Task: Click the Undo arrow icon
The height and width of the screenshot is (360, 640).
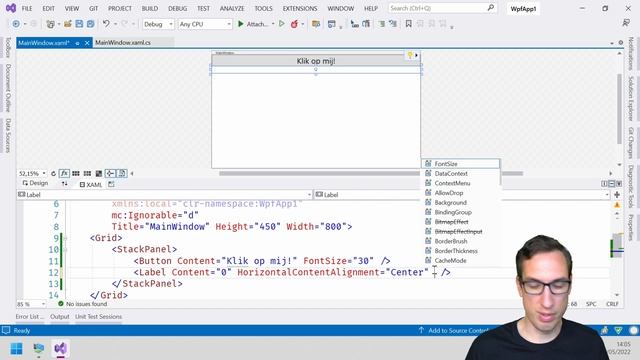Action: [106, 24]
